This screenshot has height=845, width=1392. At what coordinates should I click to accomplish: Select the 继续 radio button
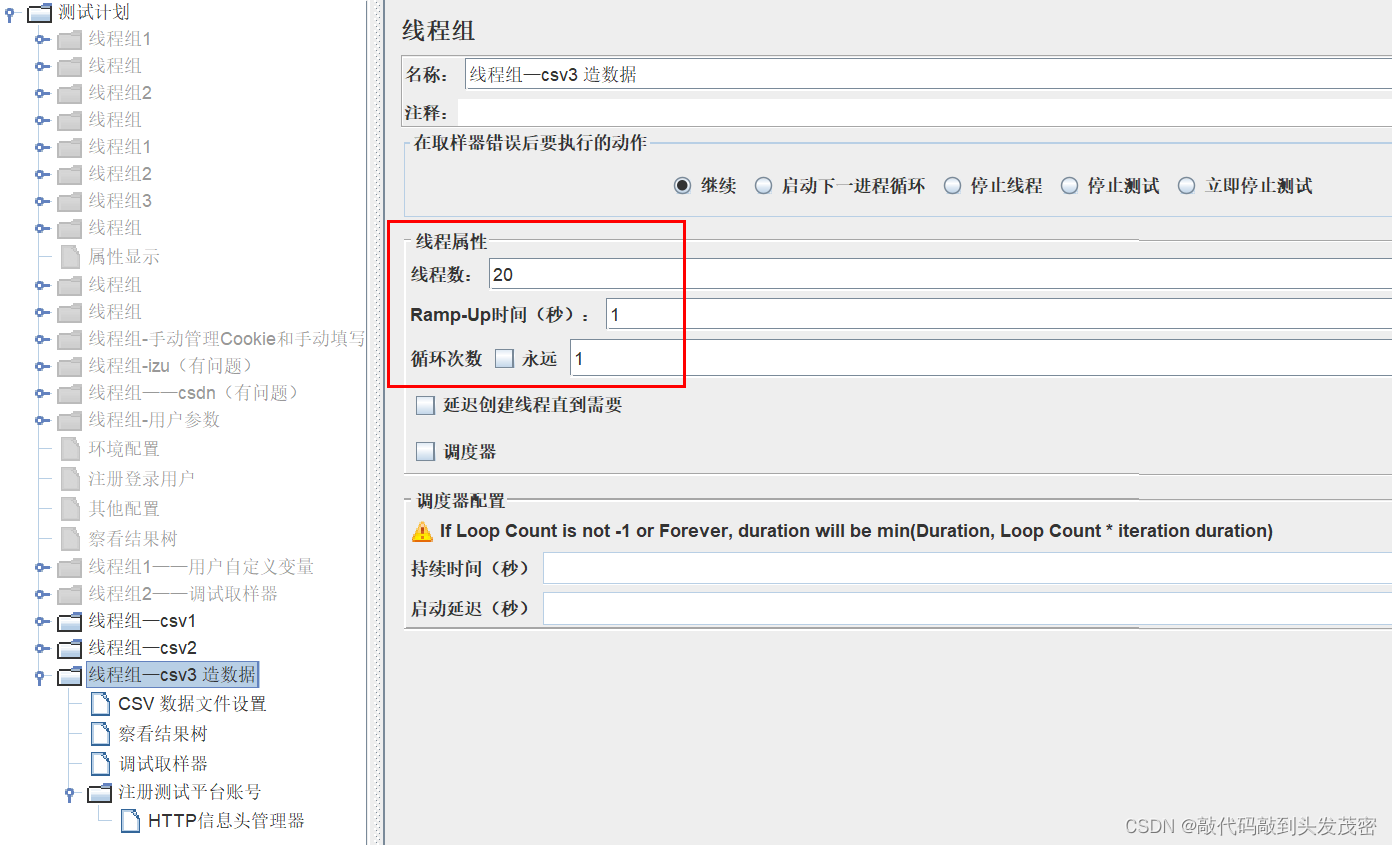point(683,186)
